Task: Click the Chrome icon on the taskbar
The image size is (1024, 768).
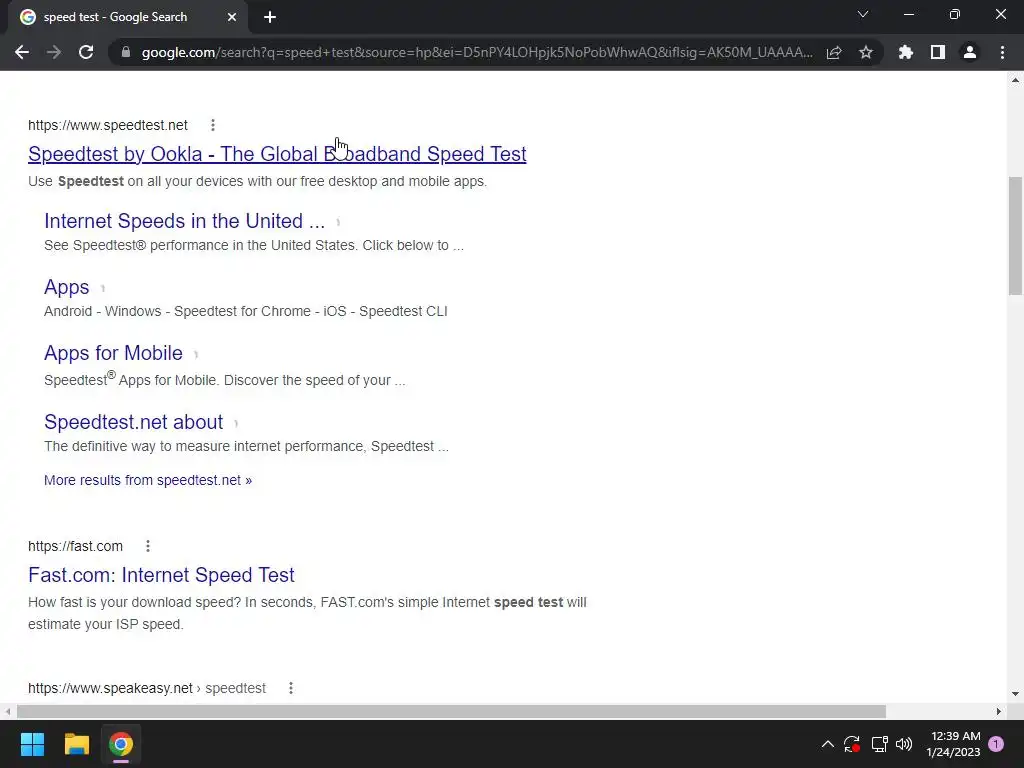Action: [121, 744]
